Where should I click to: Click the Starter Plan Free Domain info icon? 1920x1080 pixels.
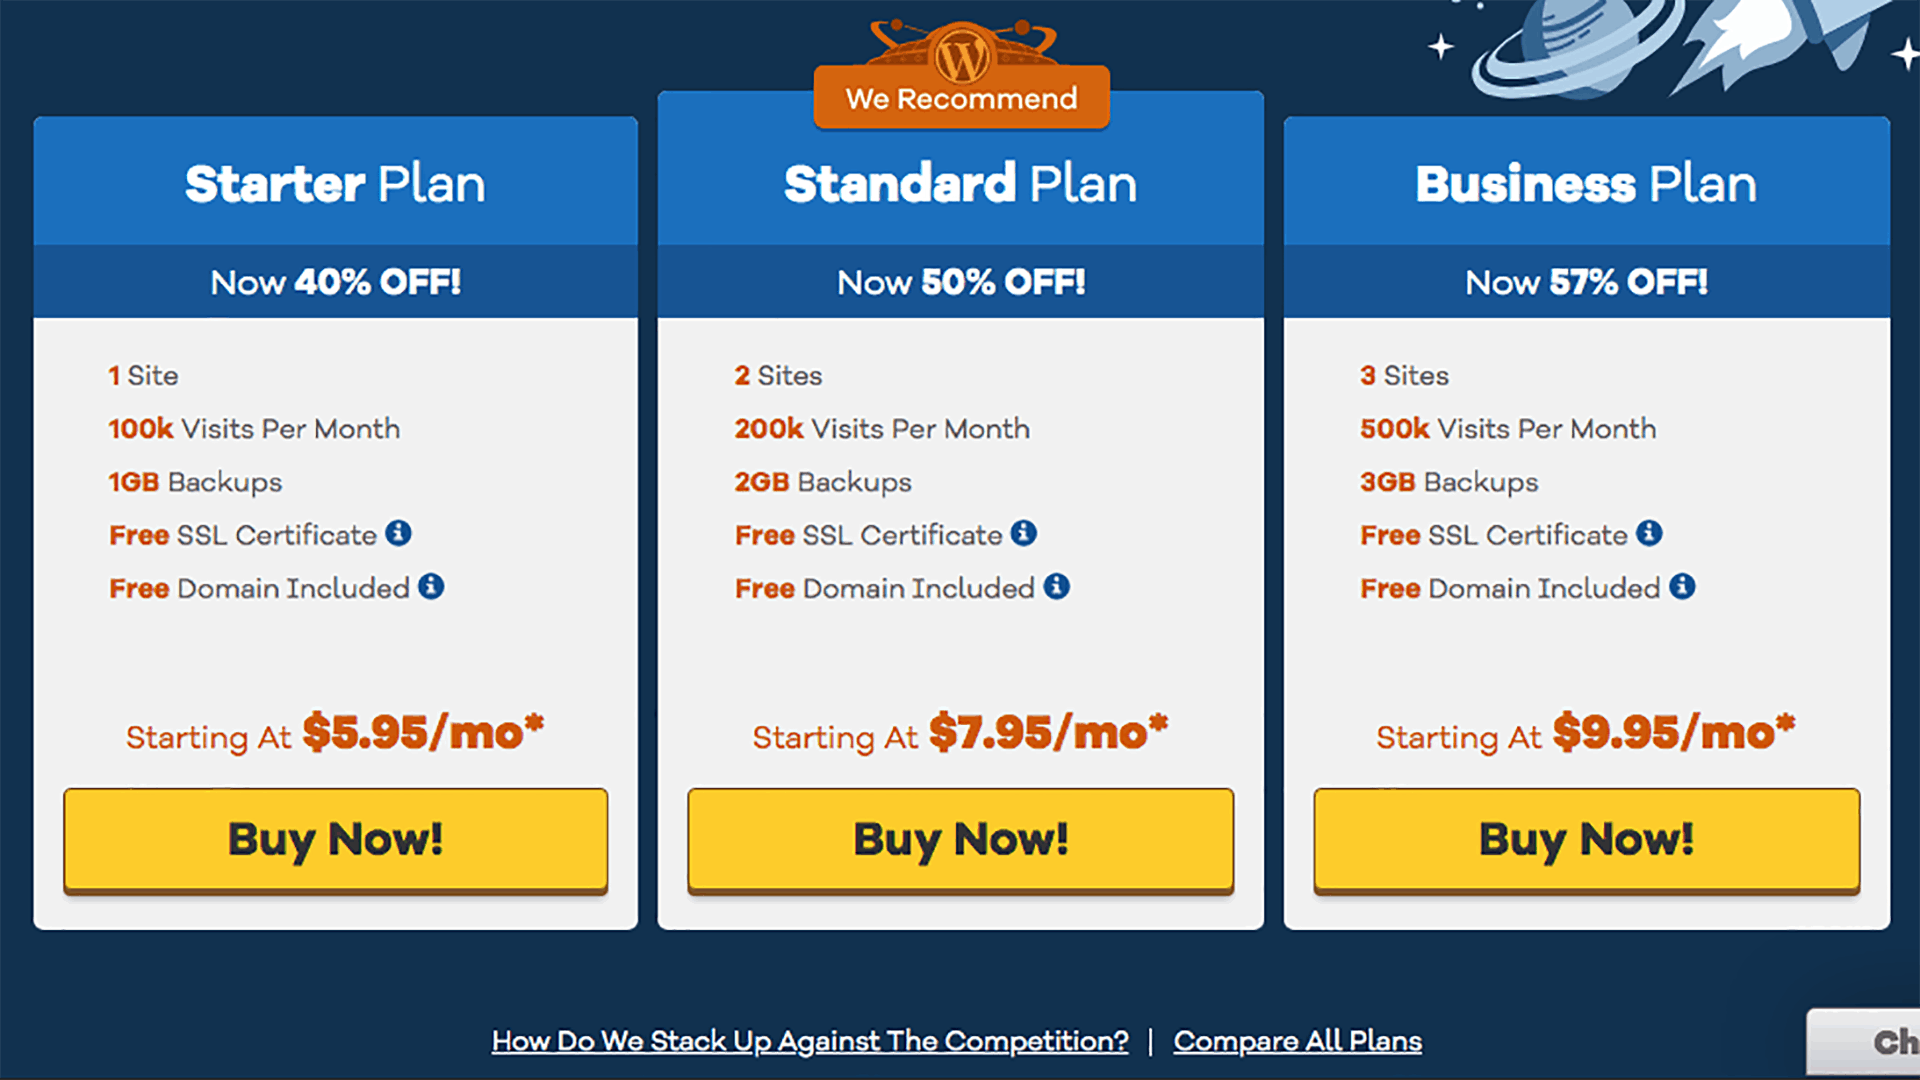431,586
